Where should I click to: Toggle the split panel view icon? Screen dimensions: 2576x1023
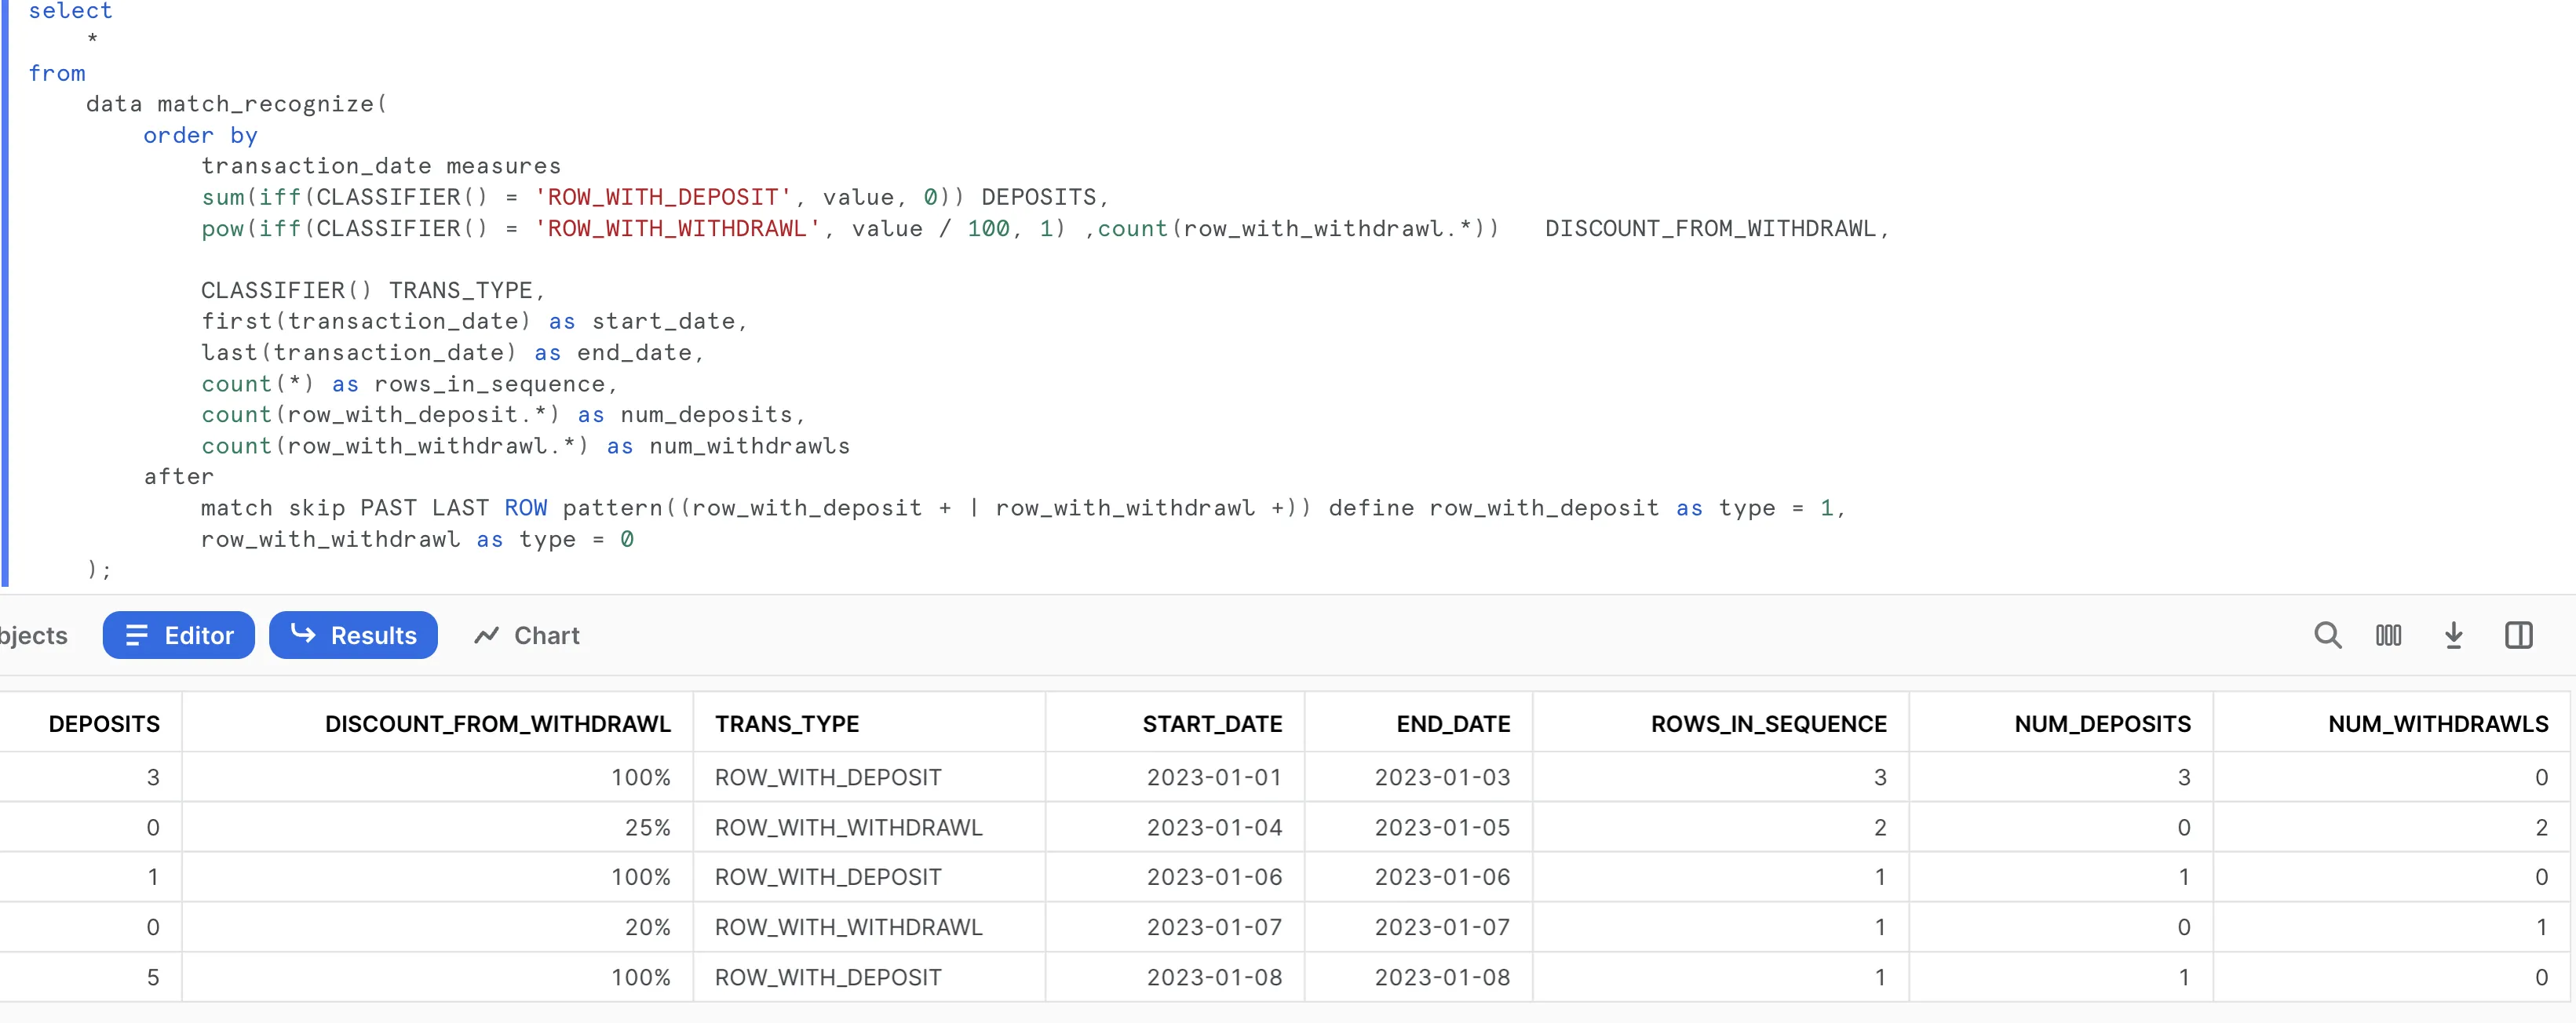point(2518,635)
